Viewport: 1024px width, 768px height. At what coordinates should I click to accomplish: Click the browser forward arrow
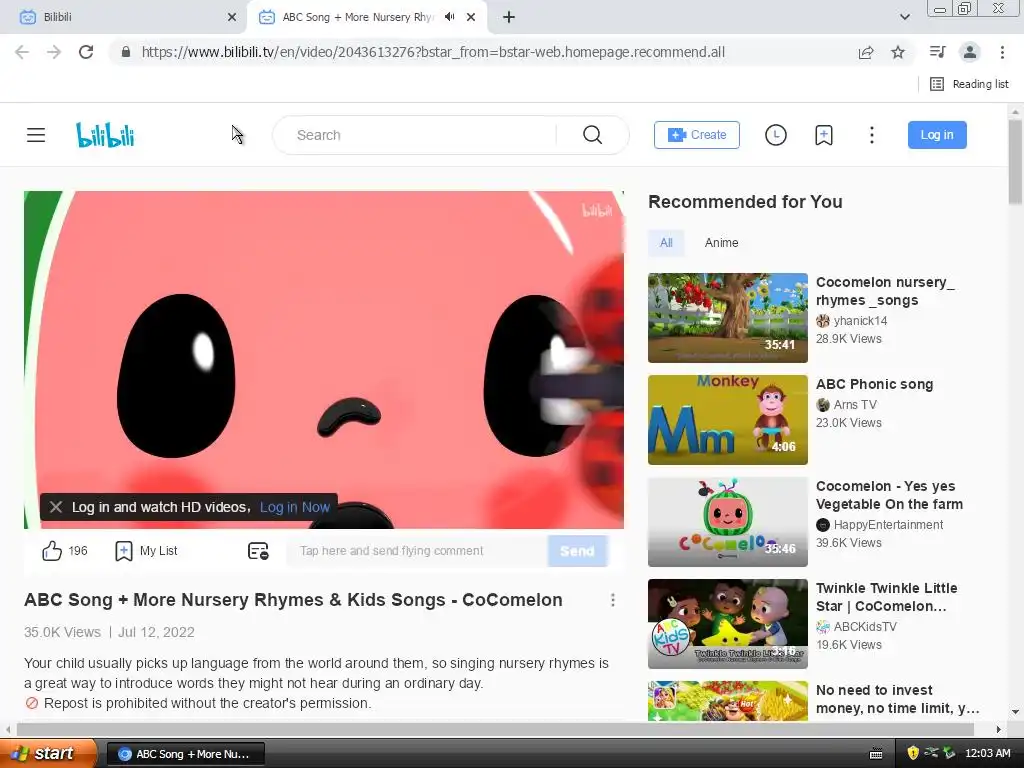click(54, 52)
